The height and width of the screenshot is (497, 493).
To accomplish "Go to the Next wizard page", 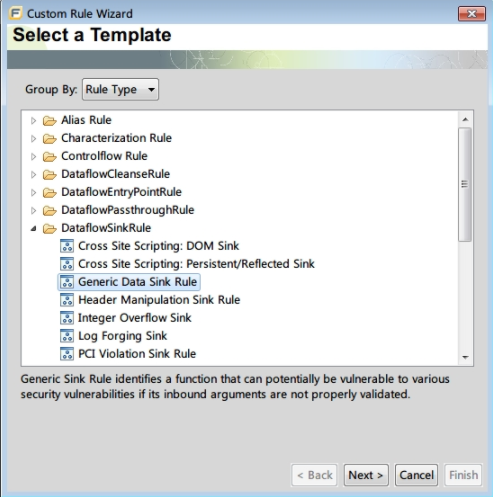I will (x=366, y=475).
